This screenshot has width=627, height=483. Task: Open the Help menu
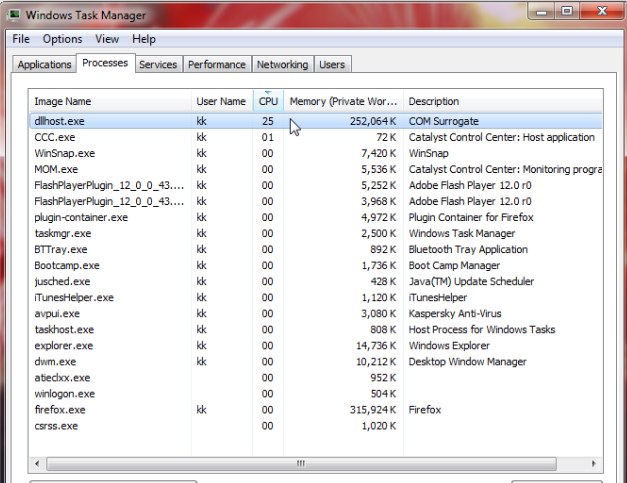coord(144,39)
